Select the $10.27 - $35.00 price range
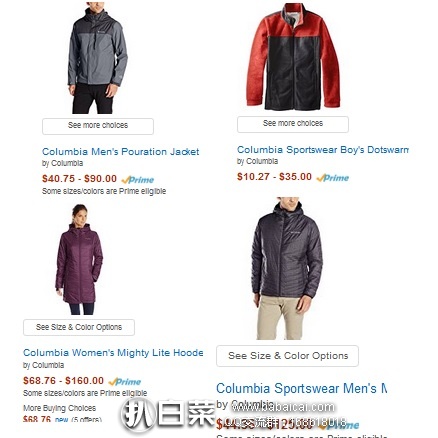Screen dimensions: 438x438 274,177
